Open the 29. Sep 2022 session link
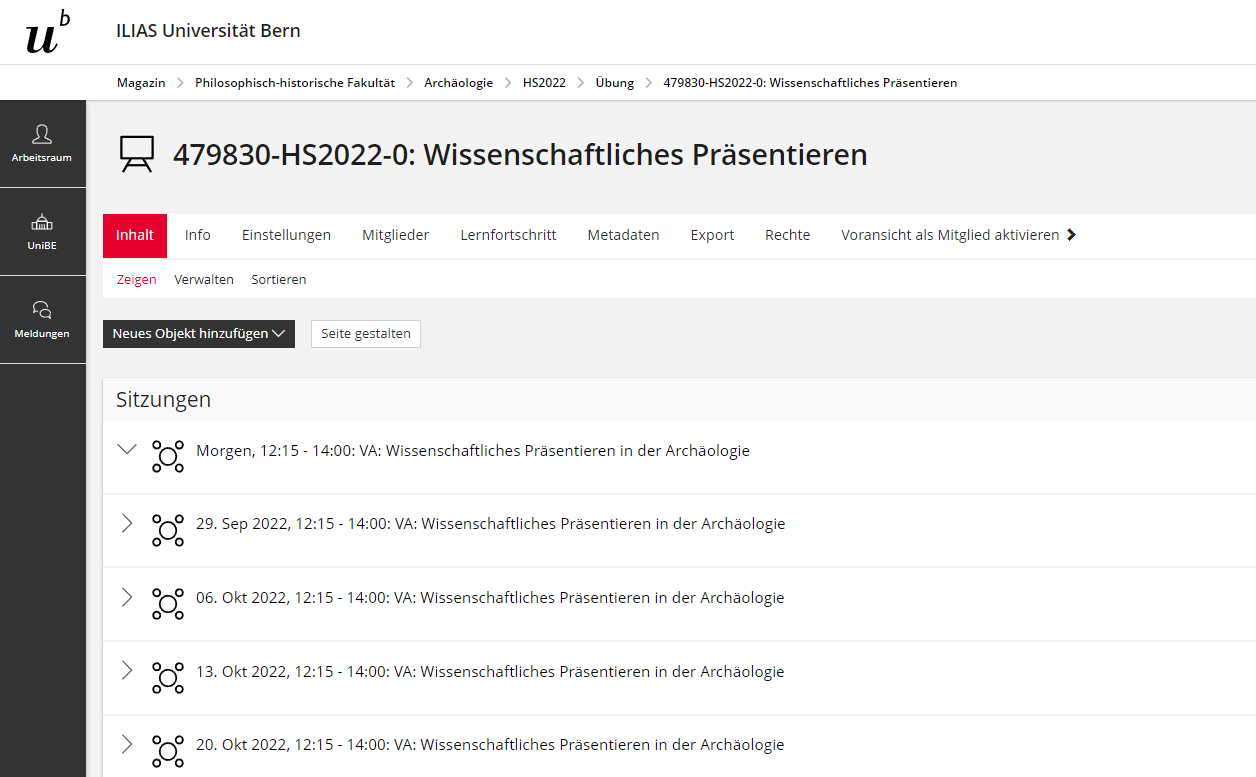Screen dimensions: 1256x777 [x=491, y=524]
